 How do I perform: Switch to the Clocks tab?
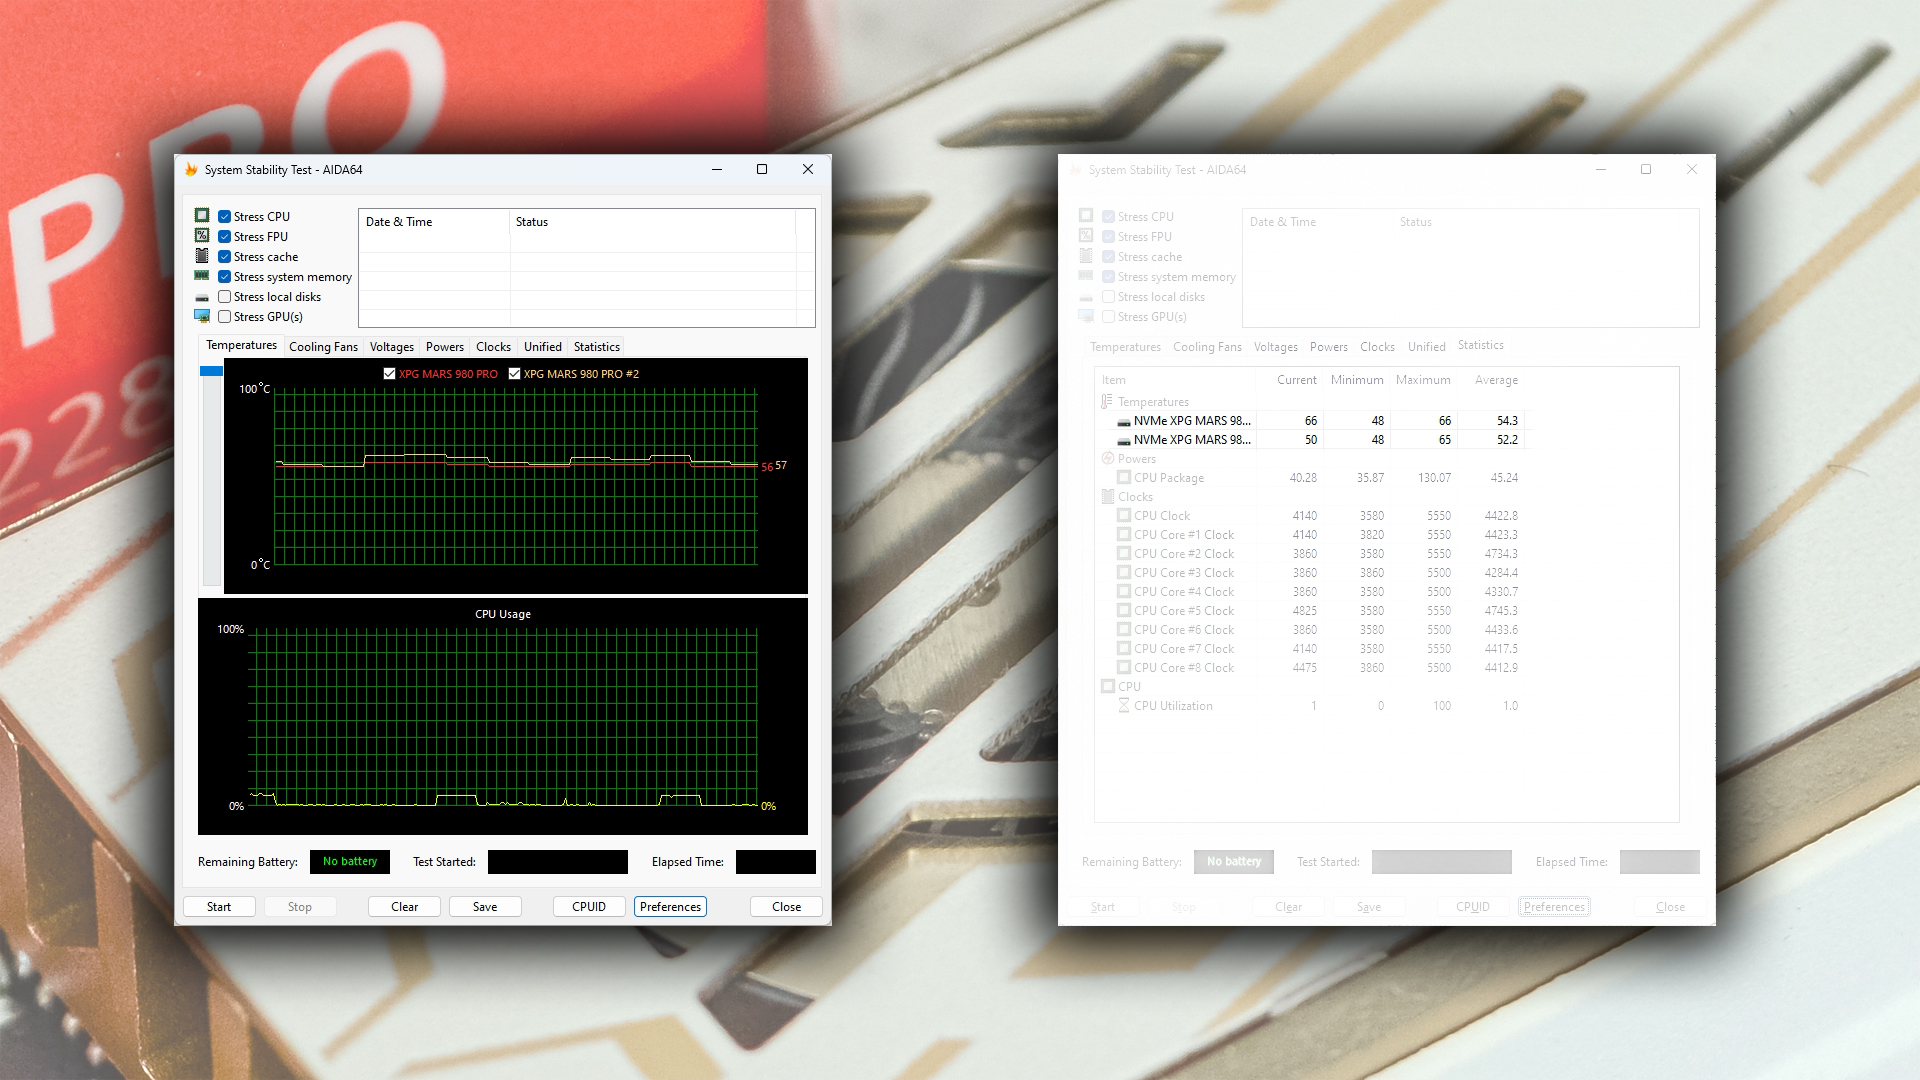point(493,347)
